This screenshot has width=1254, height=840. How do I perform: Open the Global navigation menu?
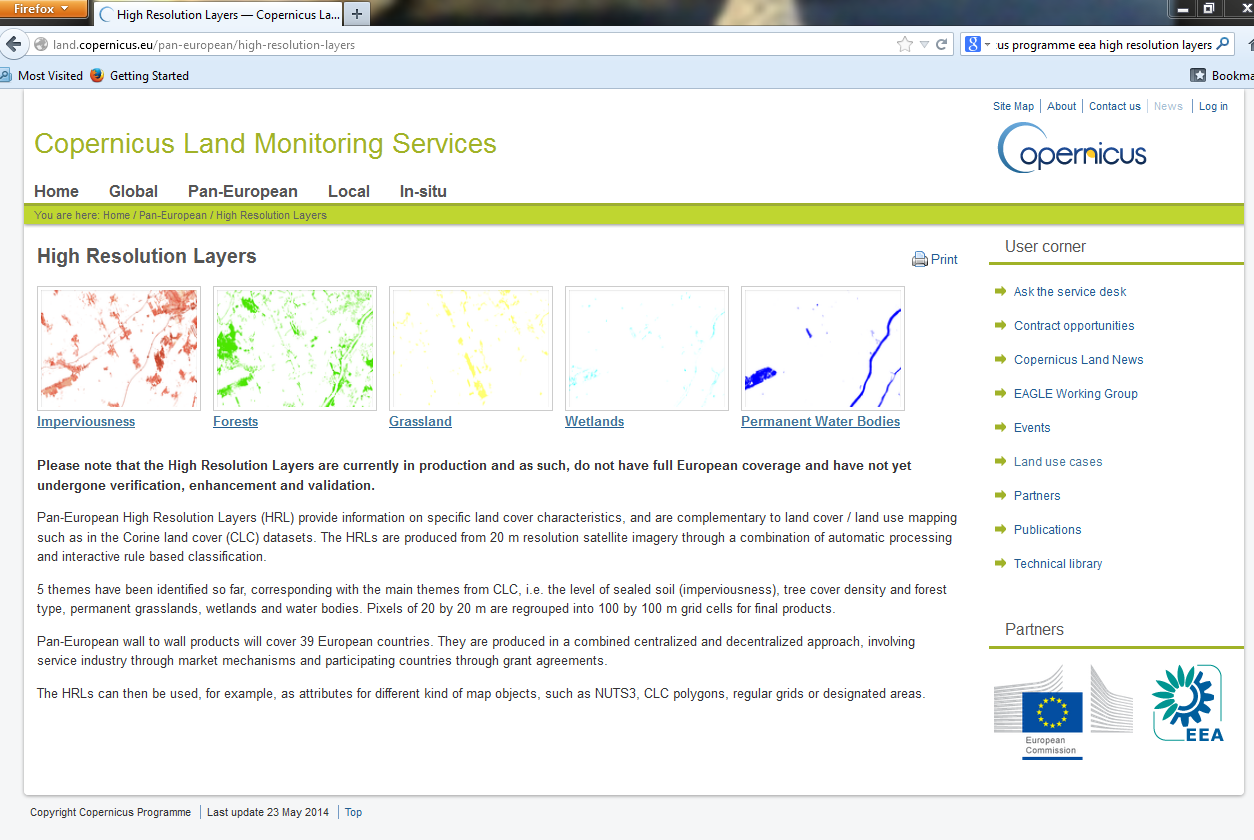[133, 191]
